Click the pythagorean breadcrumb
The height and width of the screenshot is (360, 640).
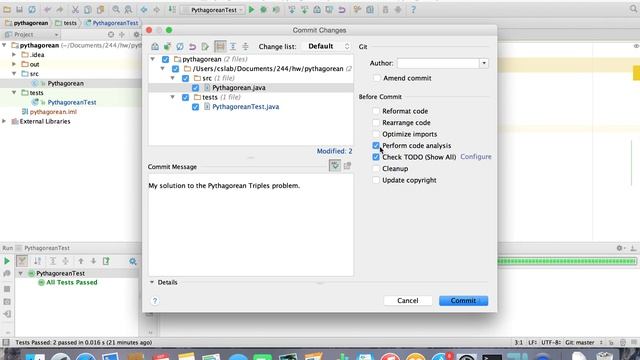(27, 23)
